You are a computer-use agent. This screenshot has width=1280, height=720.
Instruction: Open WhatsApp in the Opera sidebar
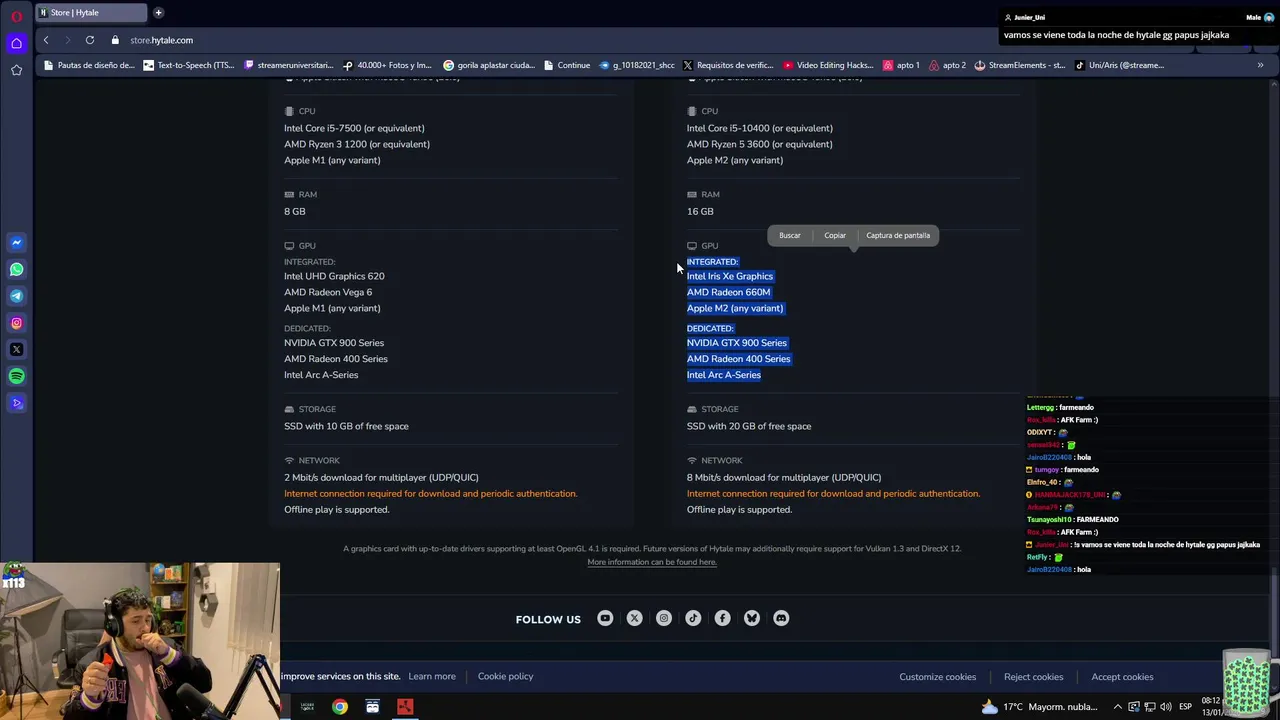[16, 269]
